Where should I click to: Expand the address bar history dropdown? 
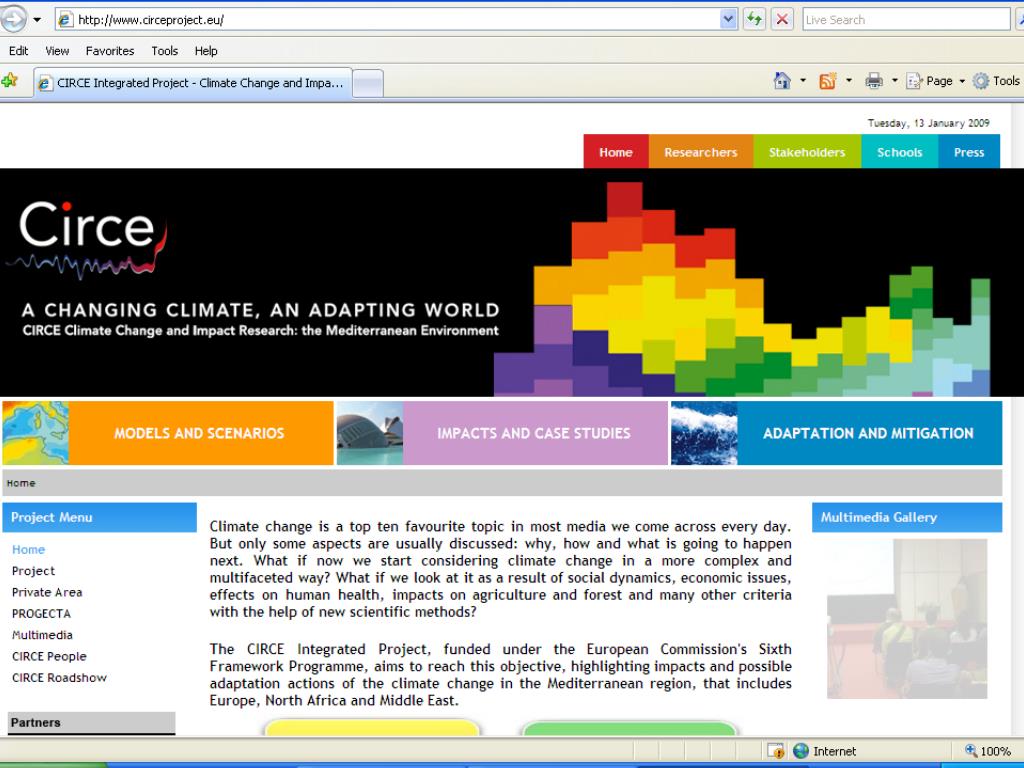pos(729,20)
